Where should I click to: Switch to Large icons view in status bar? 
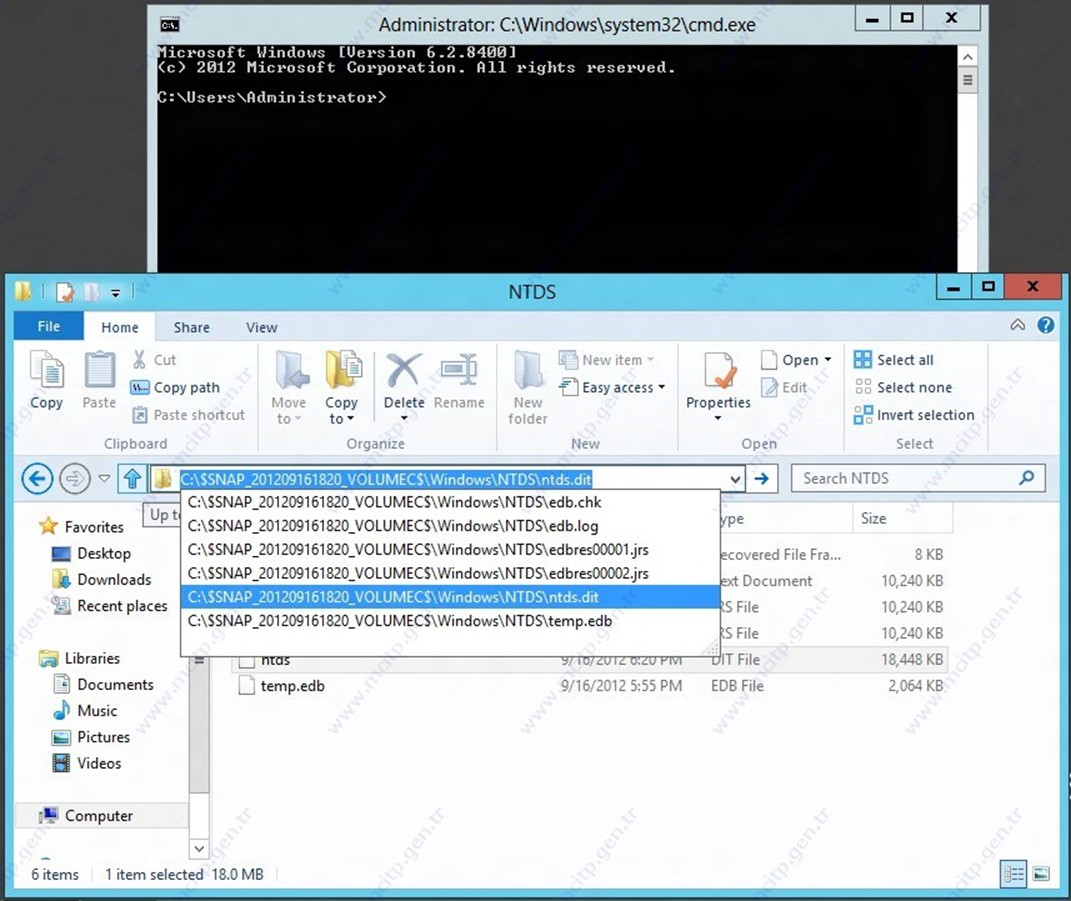(x=1042, y=874)
